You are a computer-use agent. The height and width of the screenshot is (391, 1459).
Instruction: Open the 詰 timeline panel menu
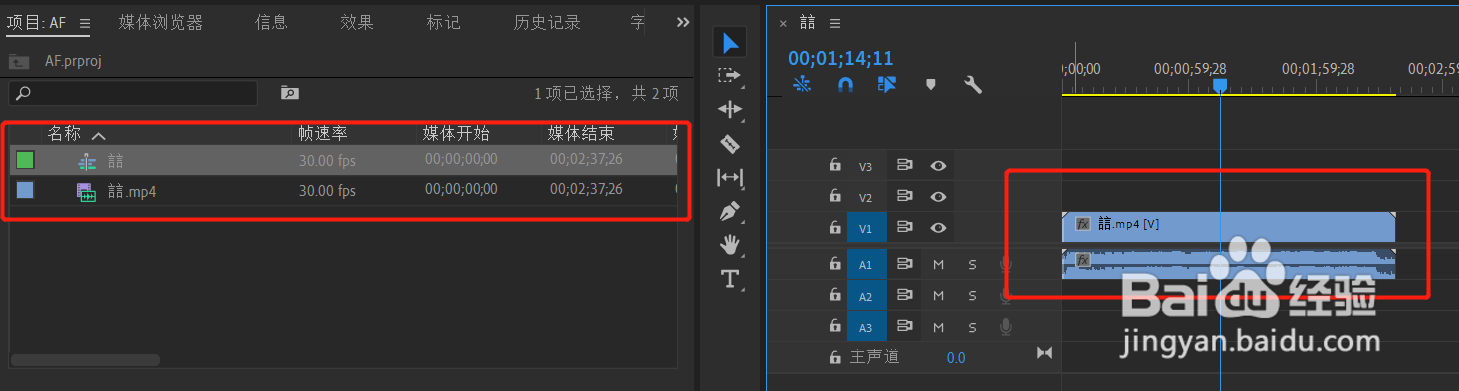click(835, 23)
